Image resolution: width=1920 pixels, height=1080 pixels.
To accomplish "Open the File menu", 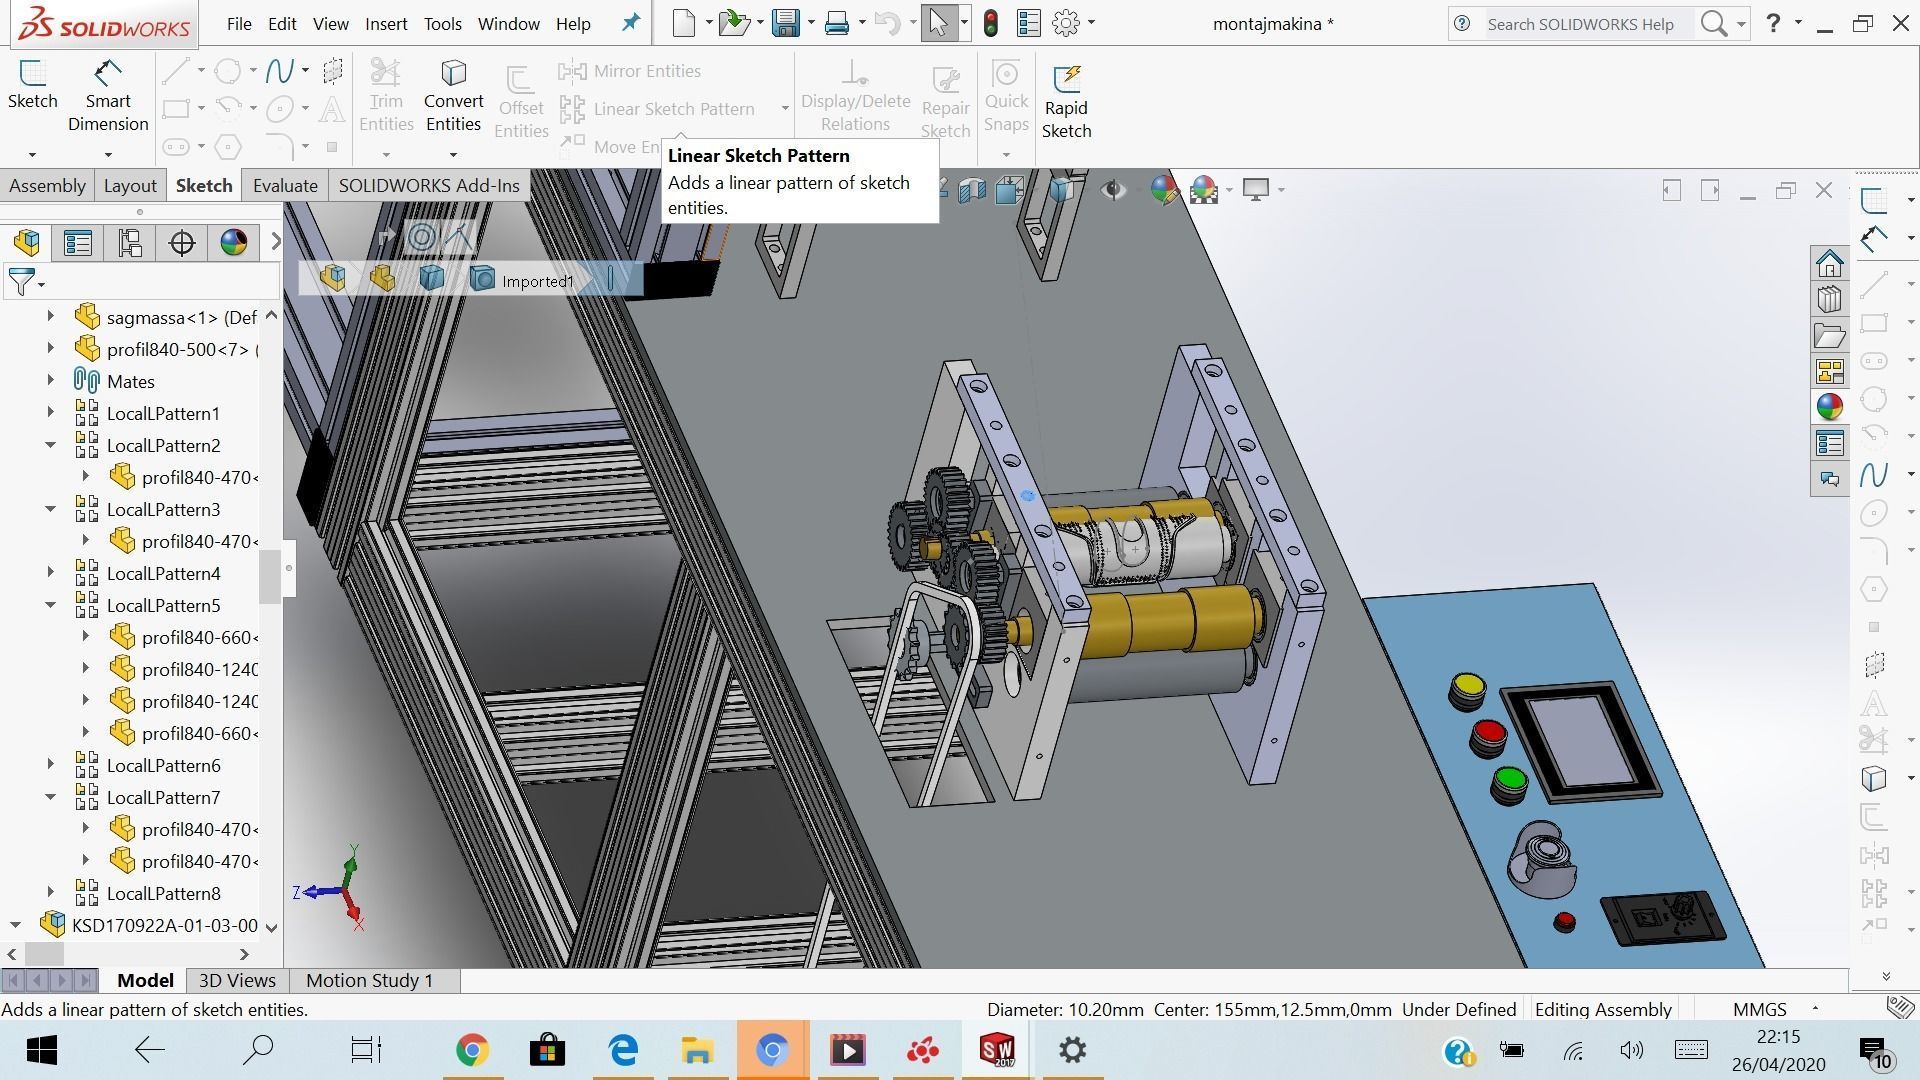I will (x=239, y=23).
